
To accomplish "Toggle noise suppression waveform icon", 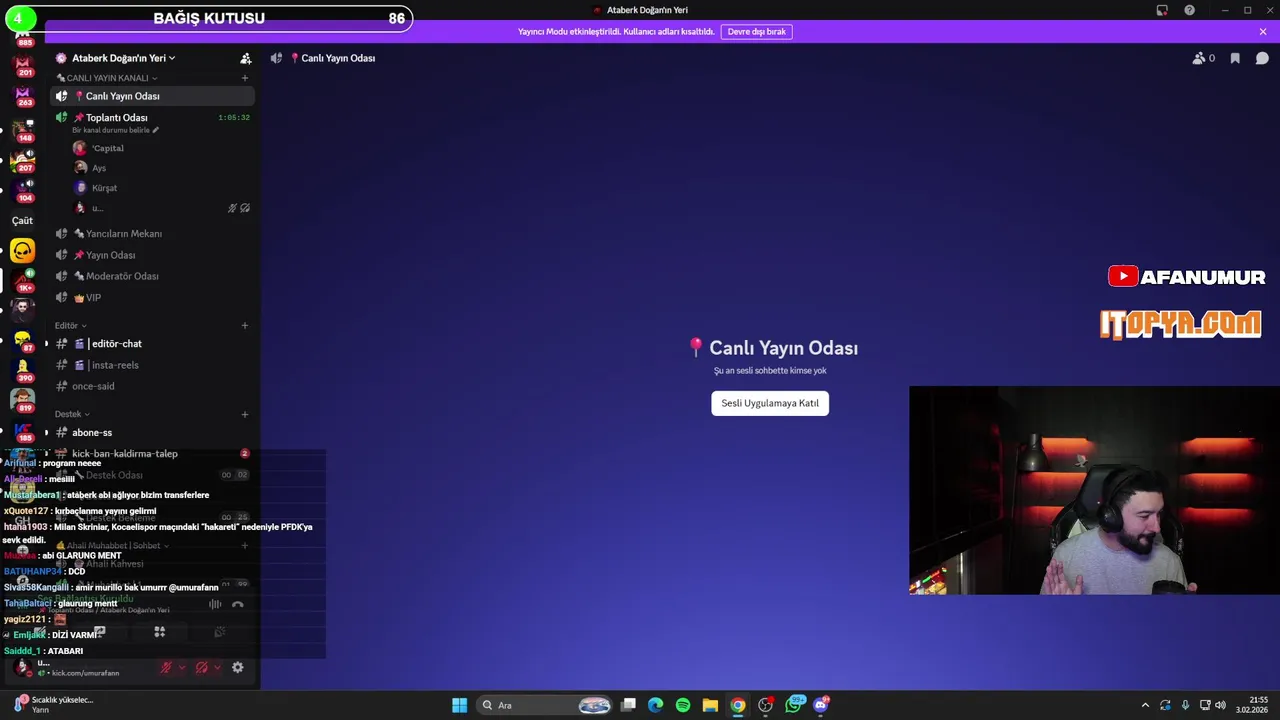I will point(215,604).
